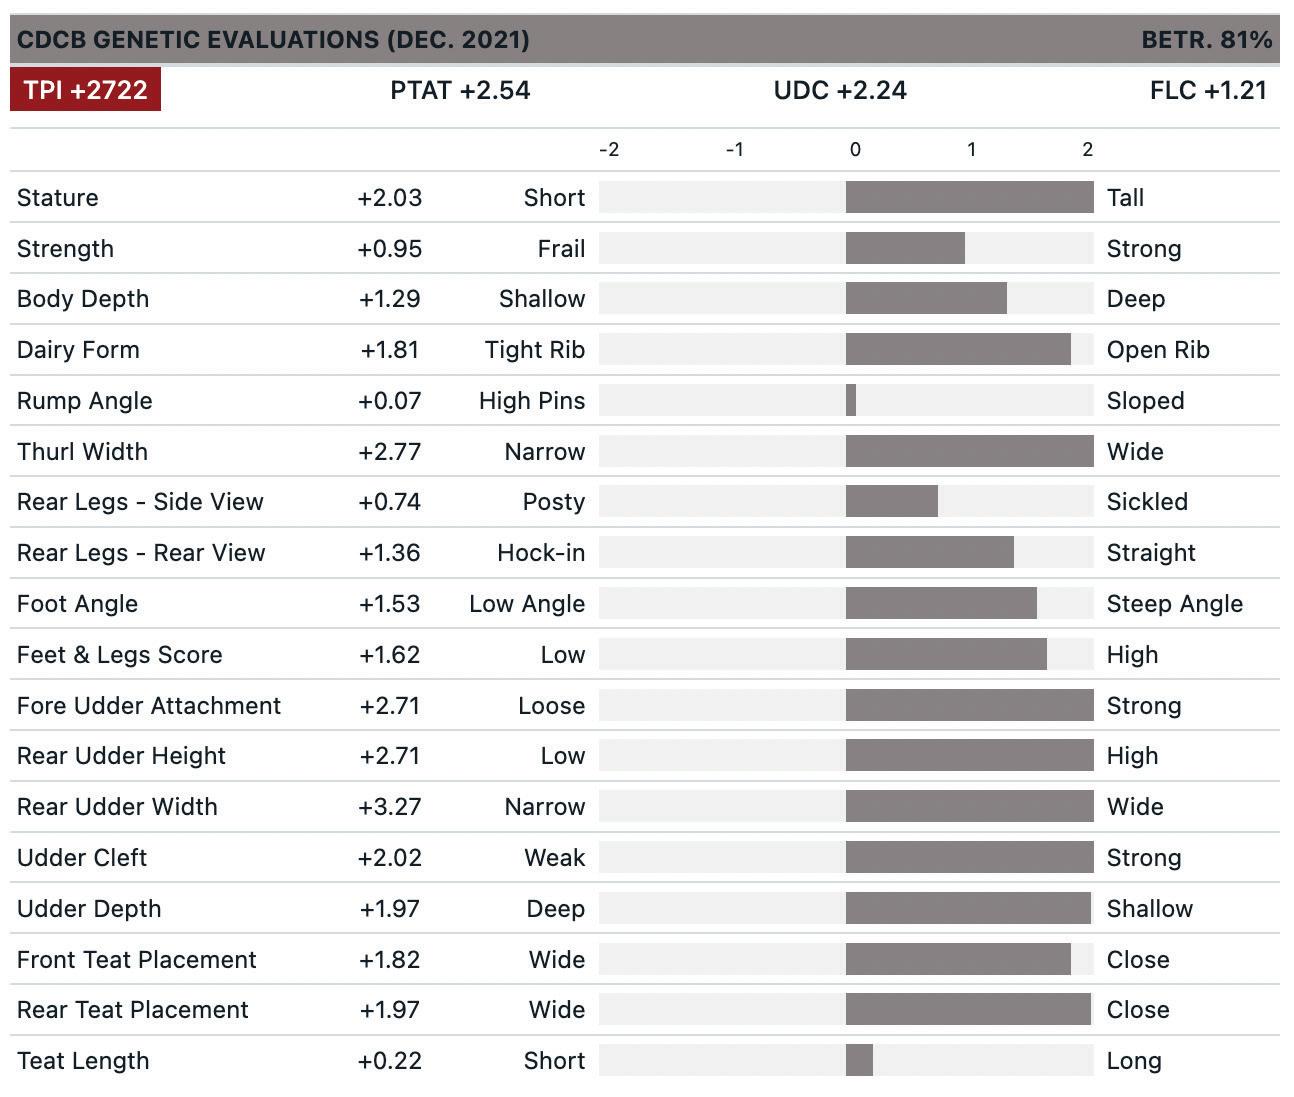The width and height of the screenshot is (1294, 1097).
Task: Select the UDC +2.24 score
Action: click(x=840, y=90)
